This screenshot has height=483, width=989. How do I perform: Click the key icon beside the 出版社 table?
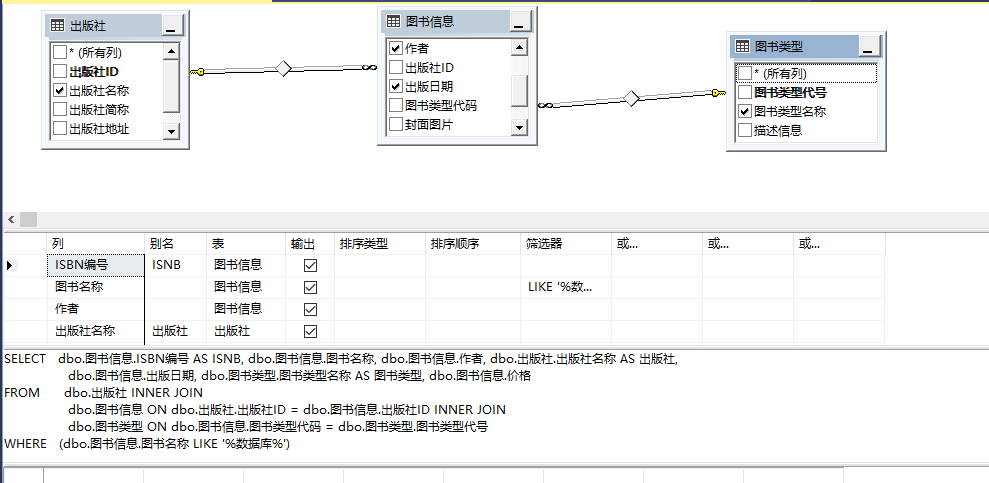(197, 73)
